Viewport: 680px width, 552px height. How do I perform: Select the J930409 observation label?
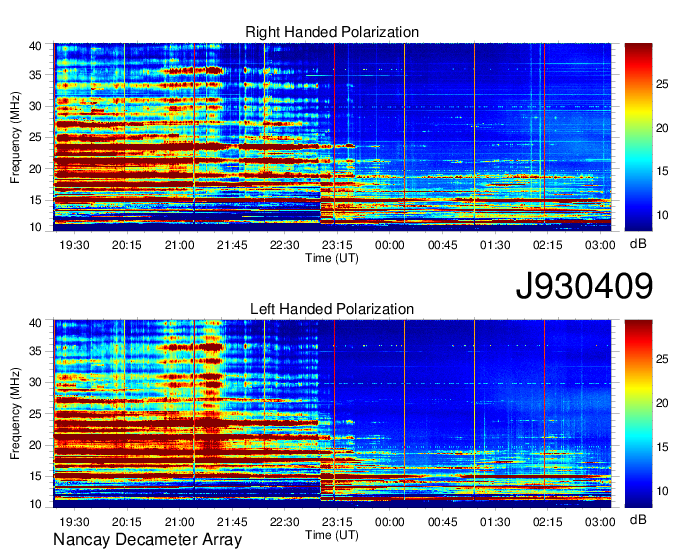[x=584, y=285]
